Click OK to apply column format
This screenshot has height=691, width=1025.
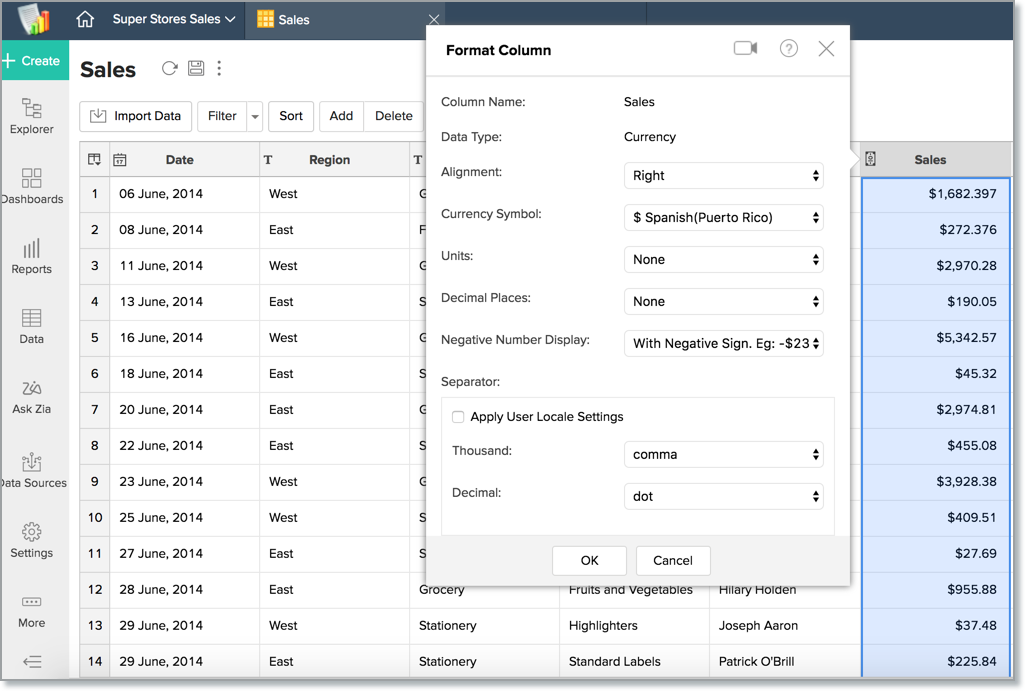coord(589,561)
